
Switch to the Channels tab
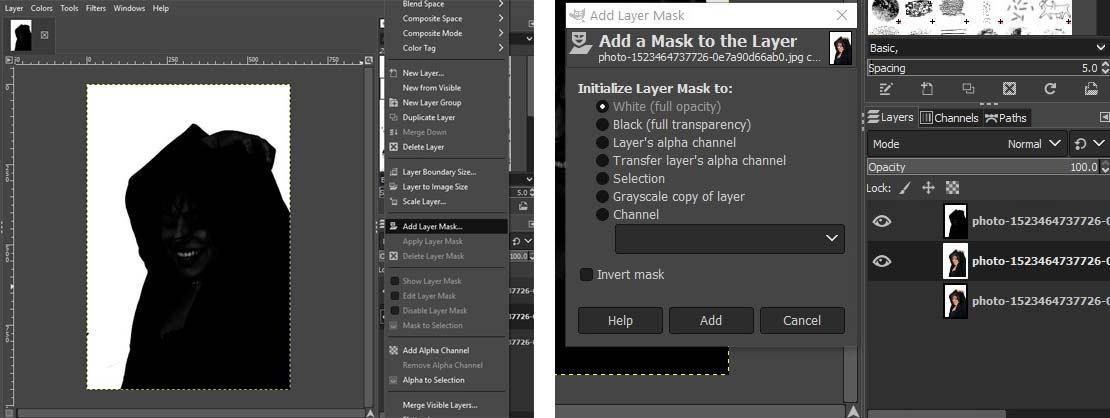pos(949,118)
